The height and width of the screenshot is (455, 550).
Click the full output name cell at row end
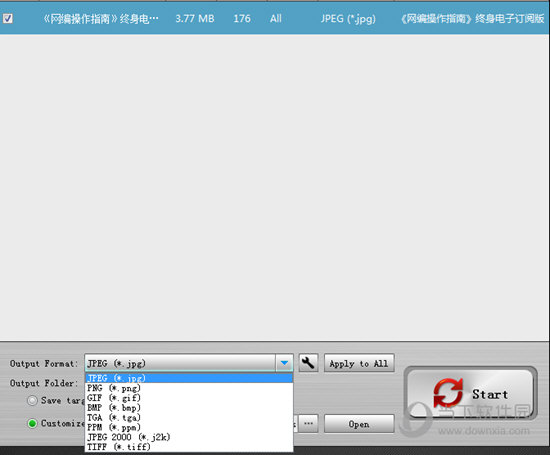tap(473, 18)
